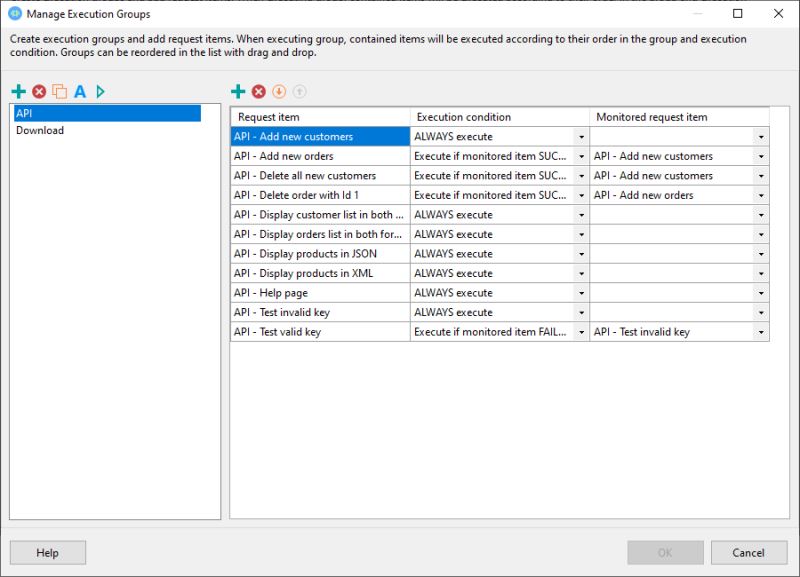Select row API - Delete all new customers
Viewport: 800px width, 577px height.
[320, 176]
